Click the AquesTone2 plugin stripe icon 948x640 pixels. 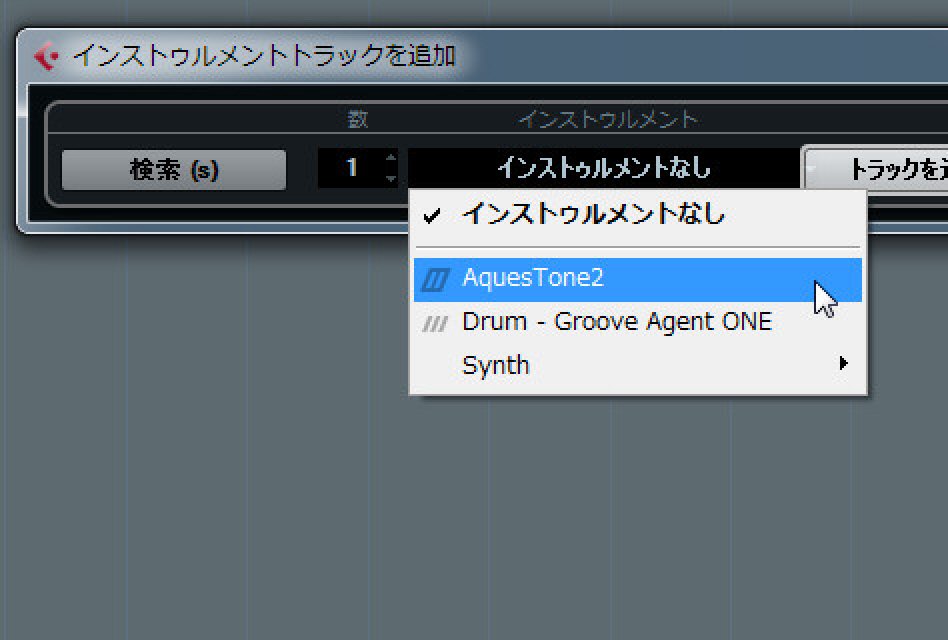point(435,280)
